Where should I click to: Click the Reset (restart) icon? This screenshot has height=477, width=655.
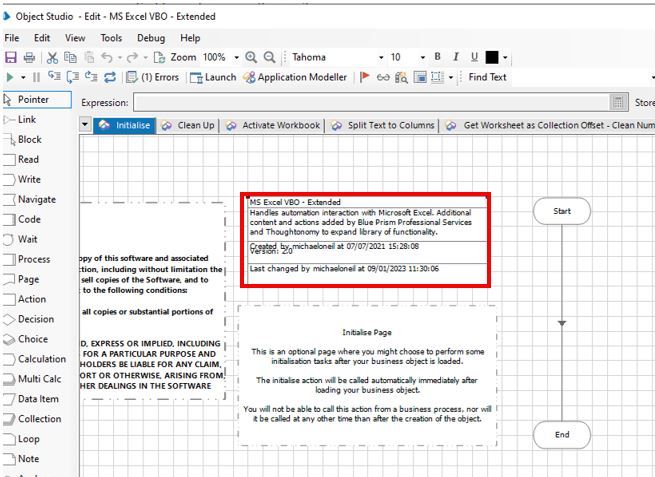[110, 77]
